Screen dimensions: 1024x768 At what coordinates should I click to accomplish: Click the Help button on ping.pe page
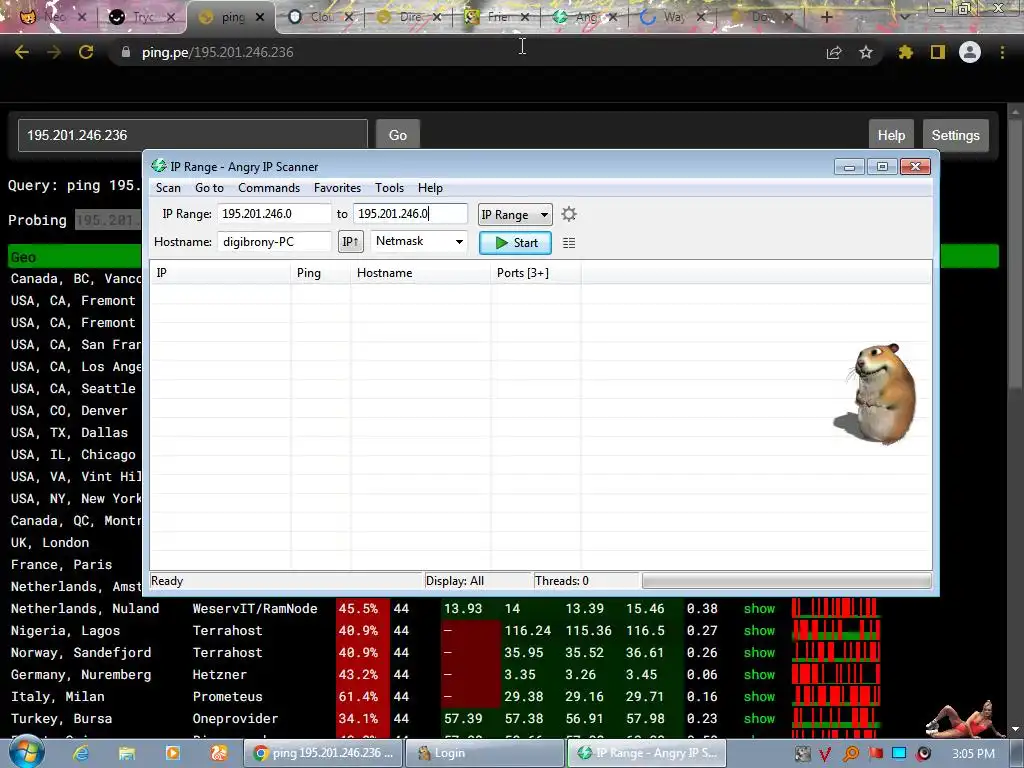pos(891,135)
